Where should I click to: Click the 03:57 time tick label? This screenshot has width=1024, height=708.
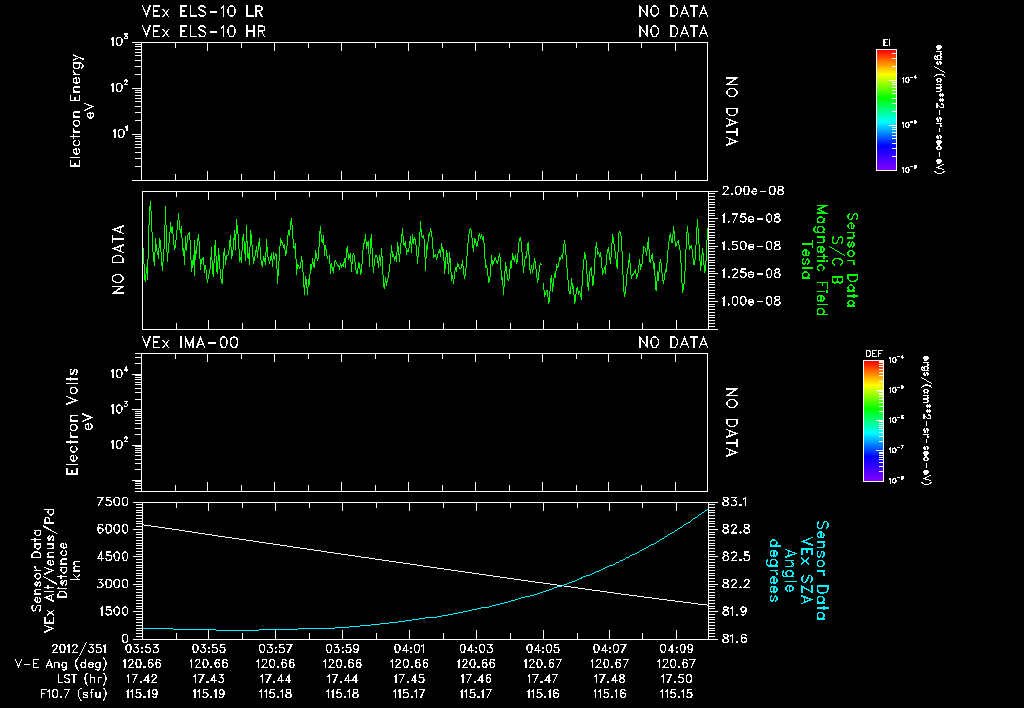coord(276,649)
